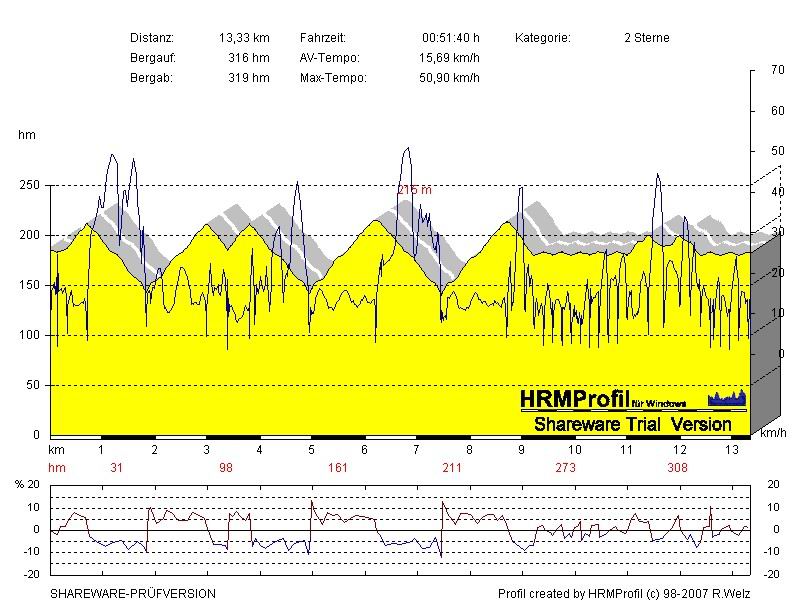
Task: Click the Distanz value 13,33 km
Action: [244, 38]
